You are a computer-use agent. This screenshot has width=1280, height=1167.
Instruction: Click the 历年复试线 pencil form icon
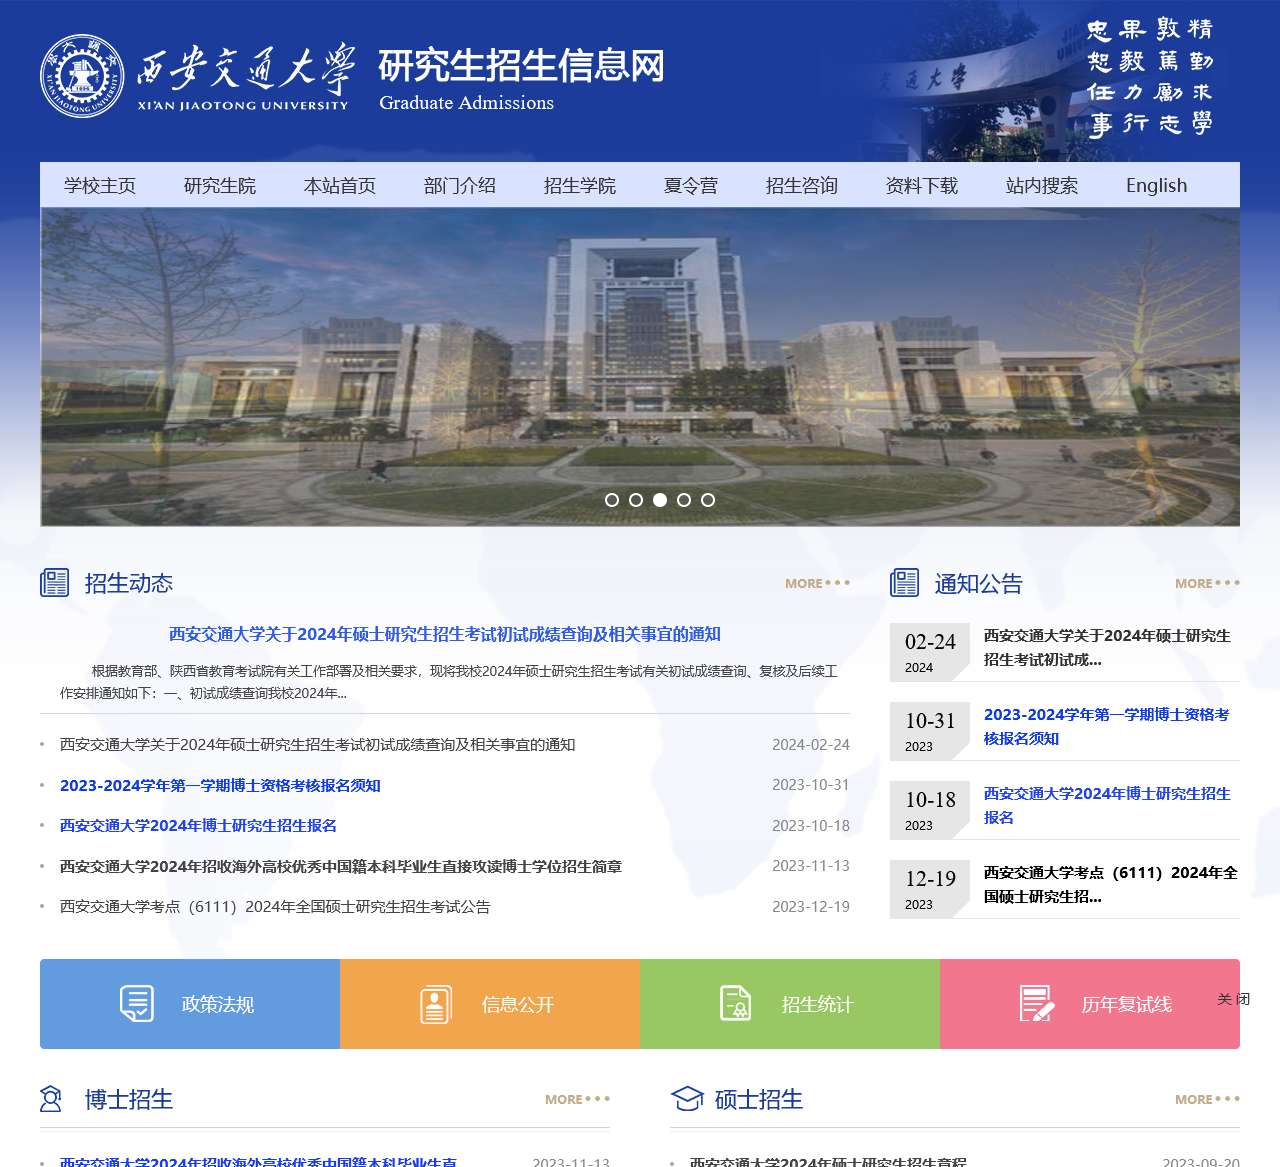tap(1037, 1004)
